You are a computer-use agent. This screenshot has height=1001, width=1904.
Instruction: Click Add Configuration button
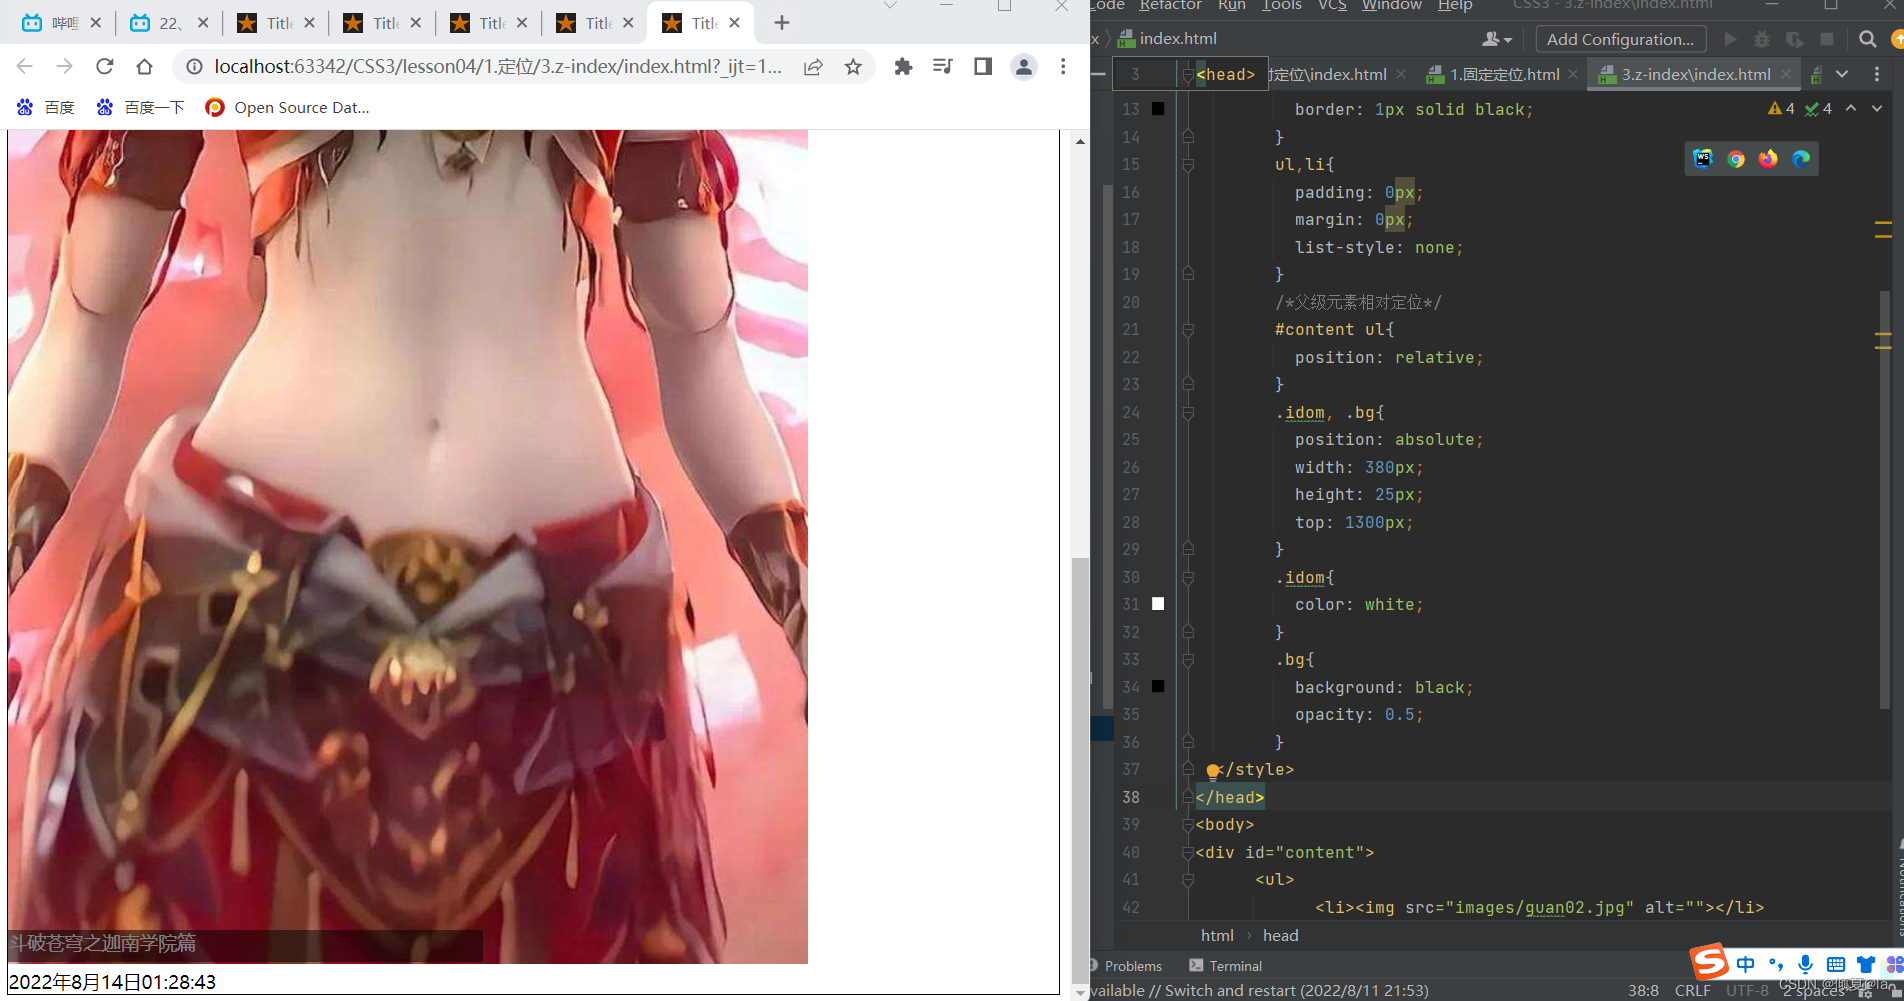click(1620, 39)
